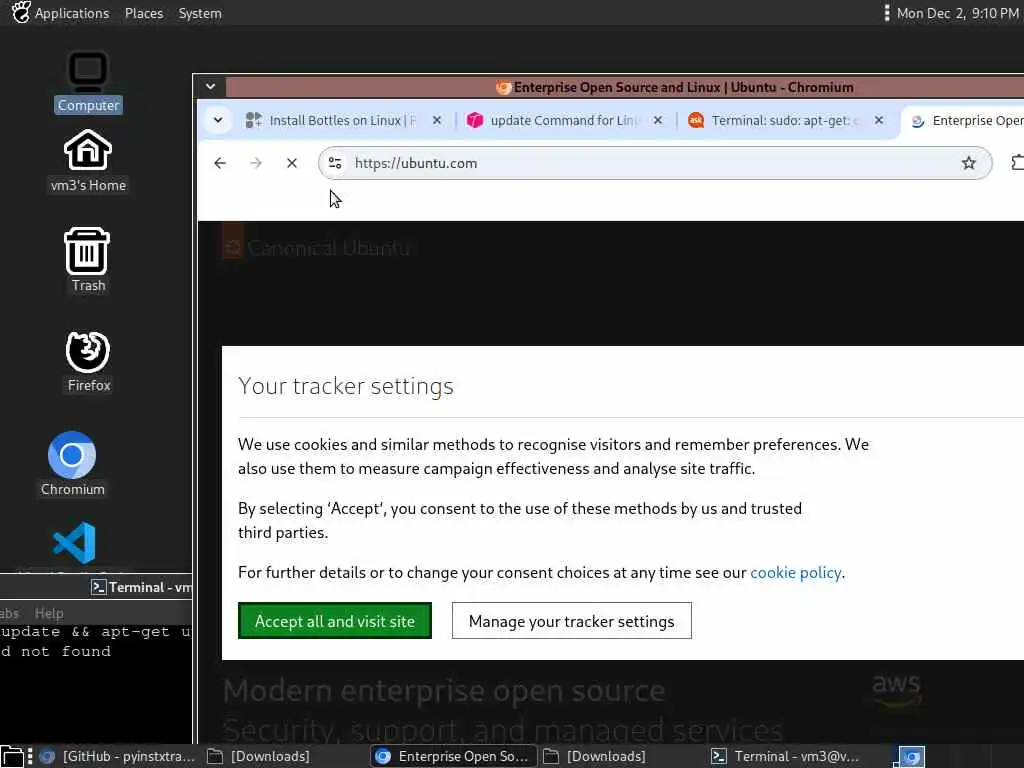Open vm3's Home folder icon

pos(88,161)
